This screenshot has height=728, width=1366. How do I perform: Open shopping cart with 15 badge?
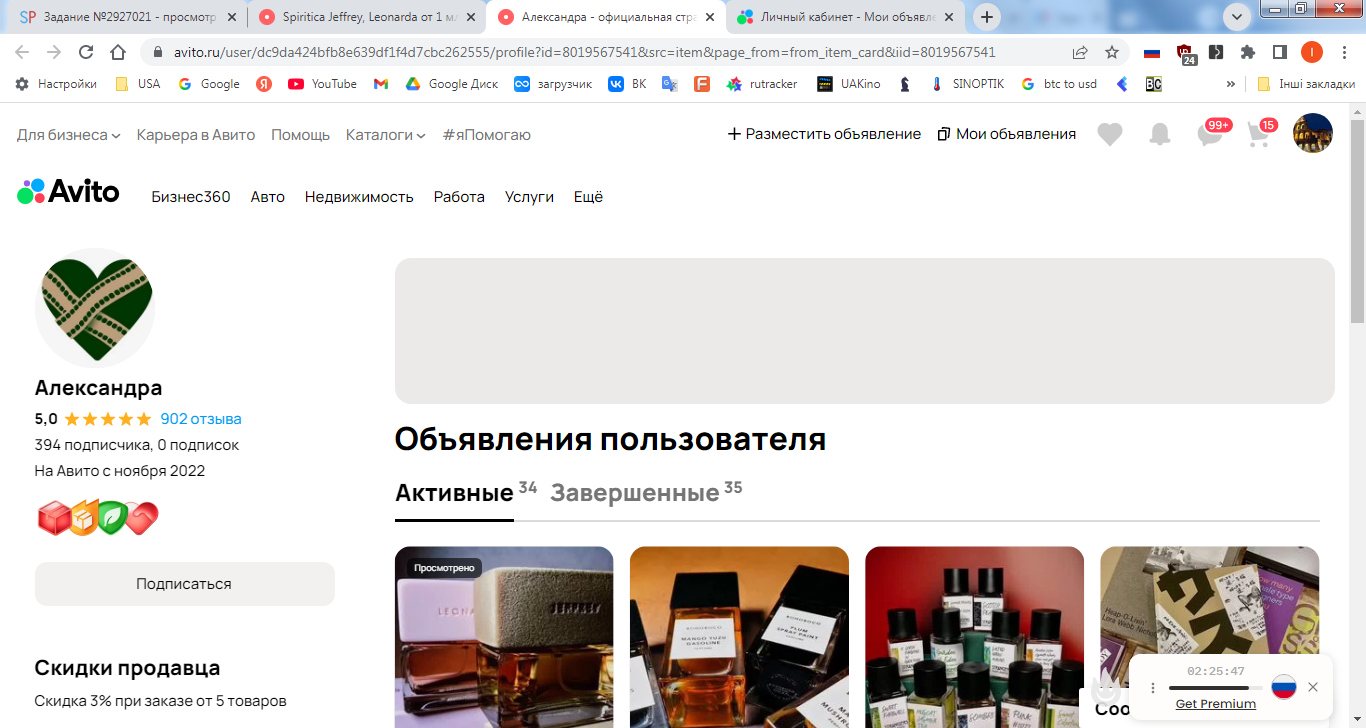click(1262, 132)
